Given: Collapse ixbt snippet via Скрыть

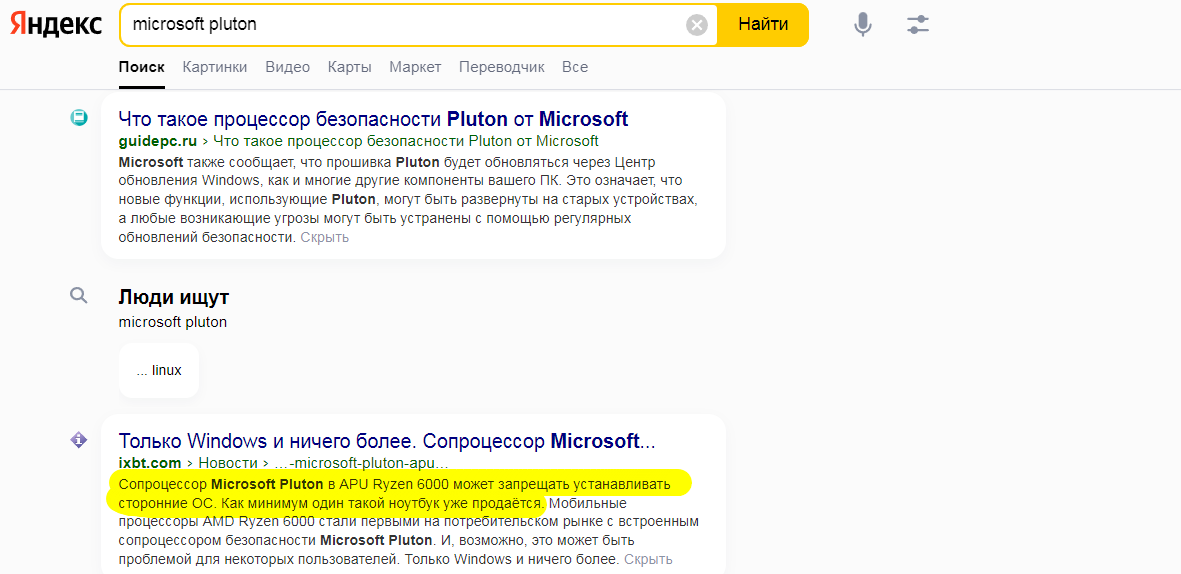Looking at the screenshot, I should click(648, 559).
